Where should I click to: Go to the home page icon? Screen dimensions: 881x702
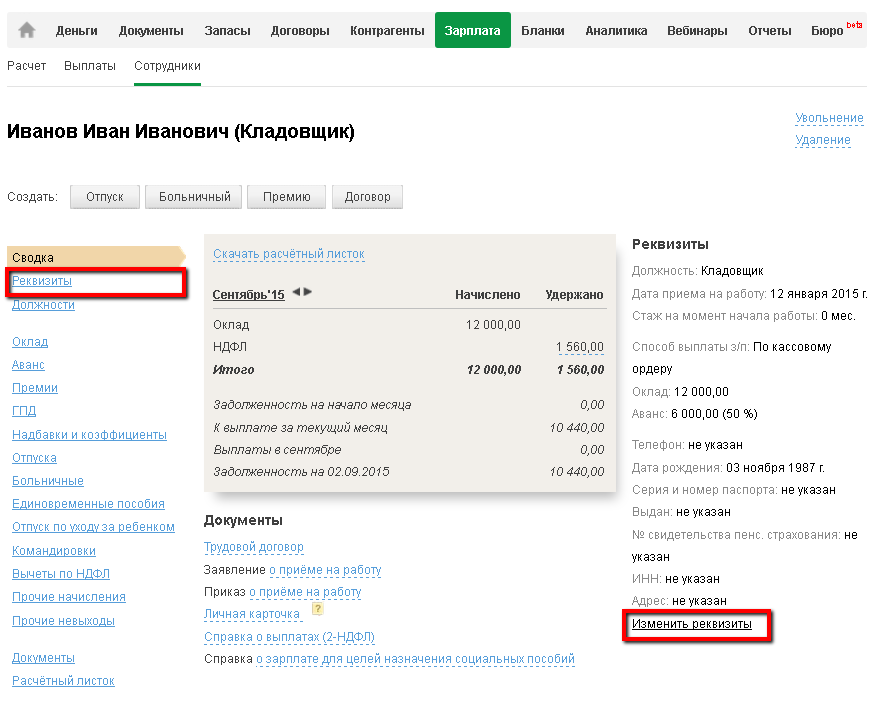(27, 31)
